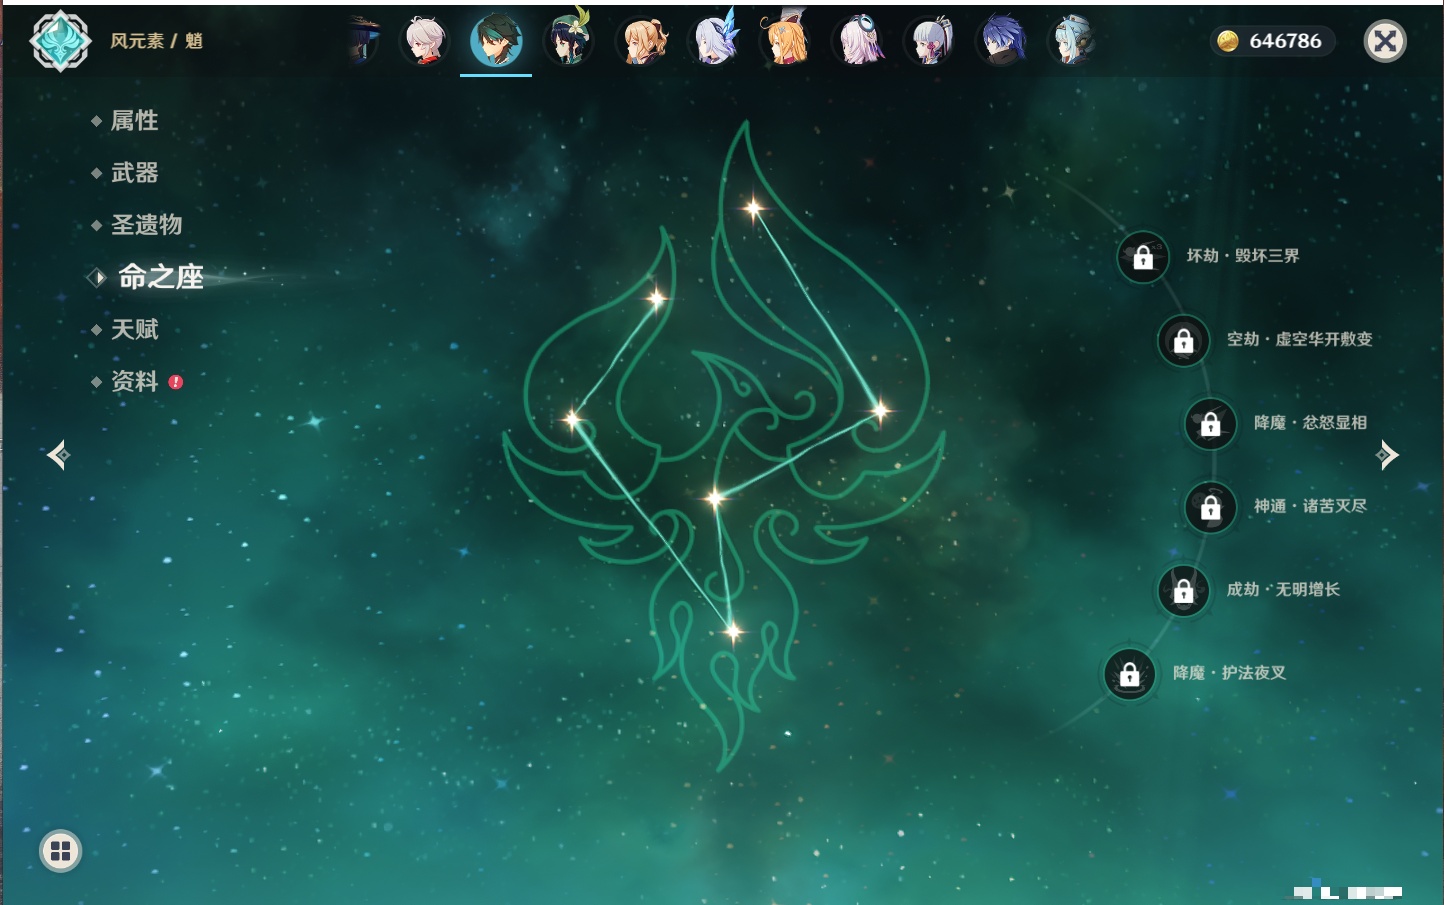Viewport: 1444px width, 905px height.
Task: Go to previous character with left arrow
Action: (x=58, y=455)
